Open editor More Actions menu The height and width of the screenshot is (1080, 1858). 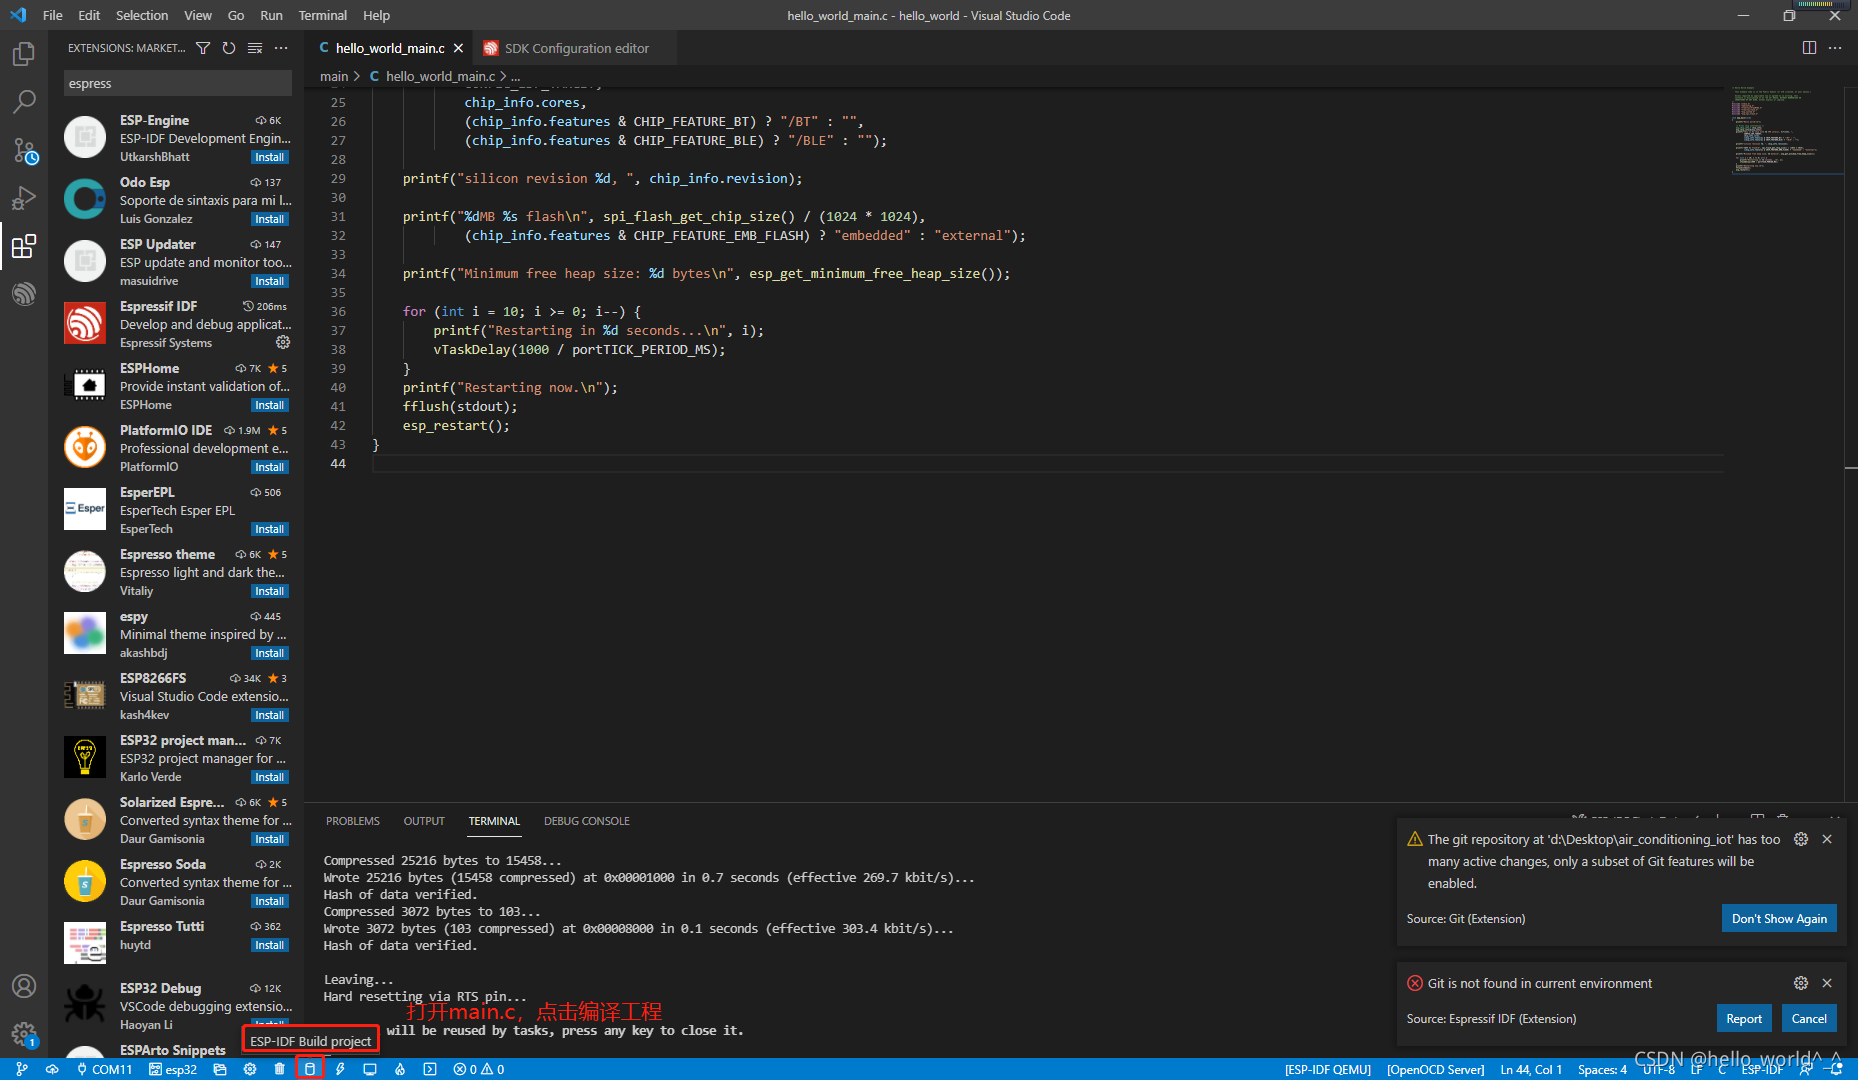1835,48
